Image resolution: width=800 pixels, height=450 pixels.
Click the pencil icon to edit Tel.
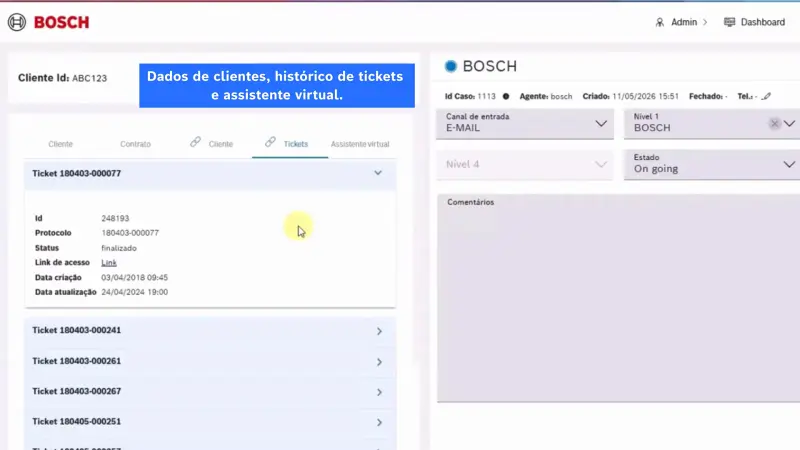click(766, 96)
